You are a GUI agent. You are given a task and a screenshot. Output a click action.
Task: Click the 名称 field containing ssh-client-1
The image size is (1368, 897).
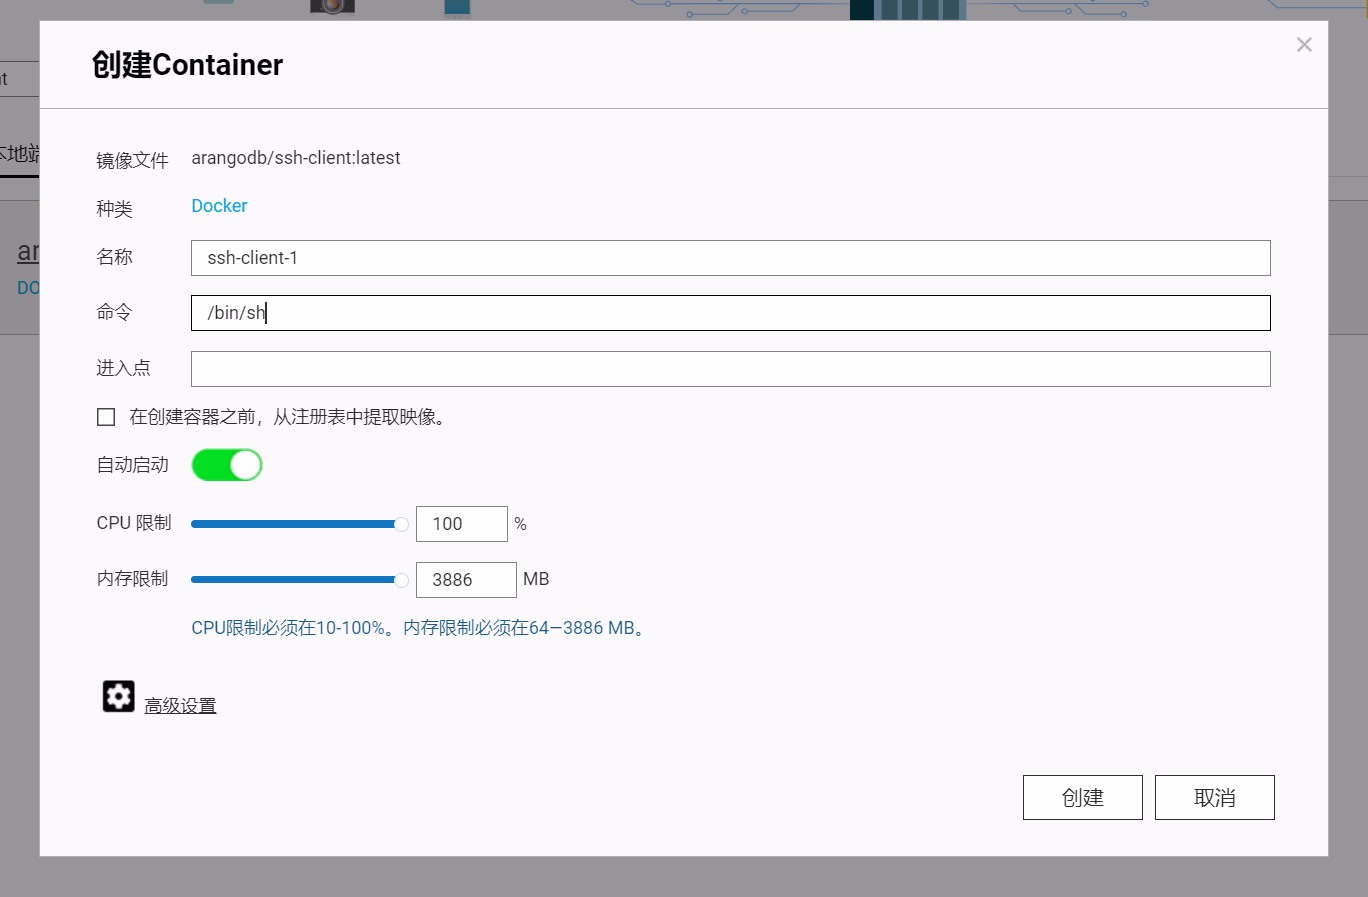(730, 258)
